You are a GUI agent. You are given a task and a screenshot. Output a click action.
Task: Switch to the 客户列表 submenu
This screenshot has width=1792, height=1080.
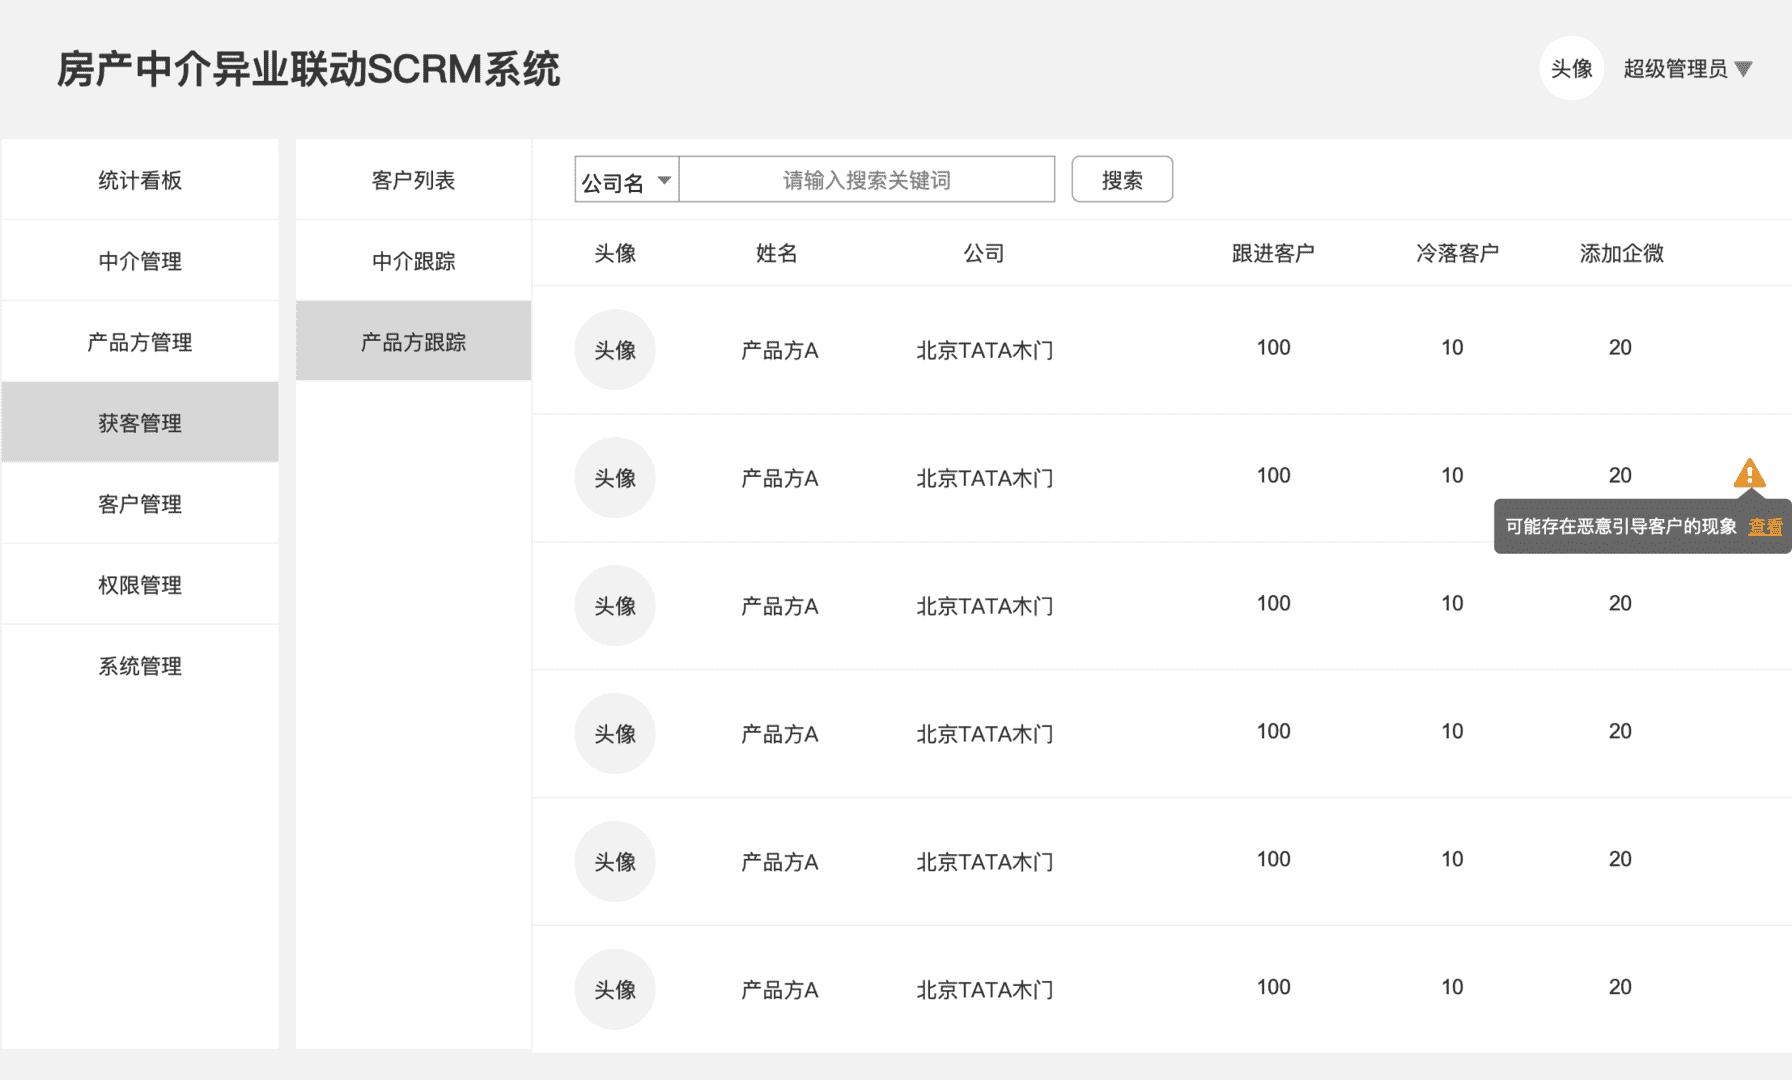pos(413,180)
